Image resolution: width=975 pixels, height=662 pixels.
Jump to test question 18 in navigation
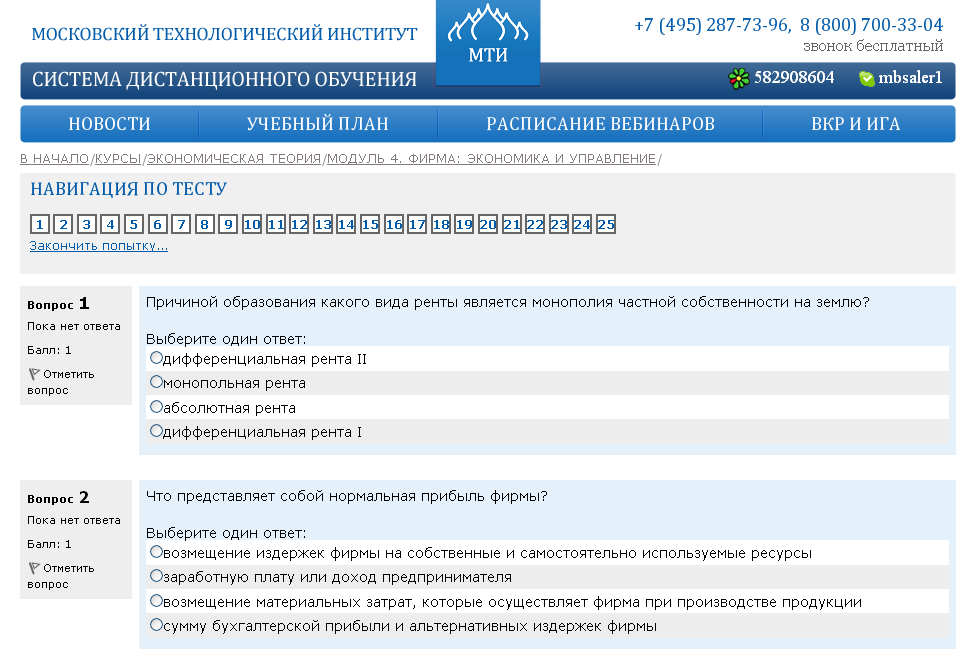(x=441, y=224)
